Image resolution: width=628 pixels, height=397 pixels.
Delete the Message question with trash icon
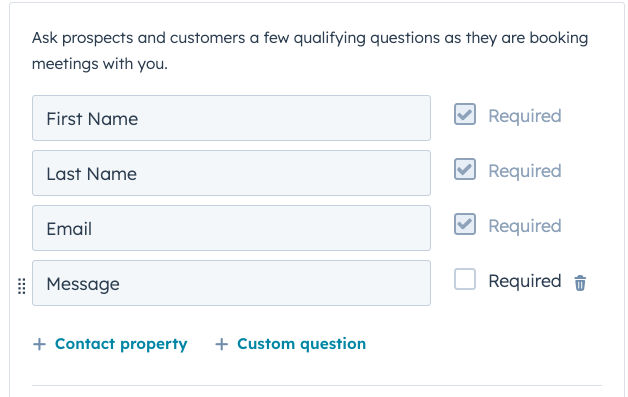pyautogui.click(x=580, y=283)
